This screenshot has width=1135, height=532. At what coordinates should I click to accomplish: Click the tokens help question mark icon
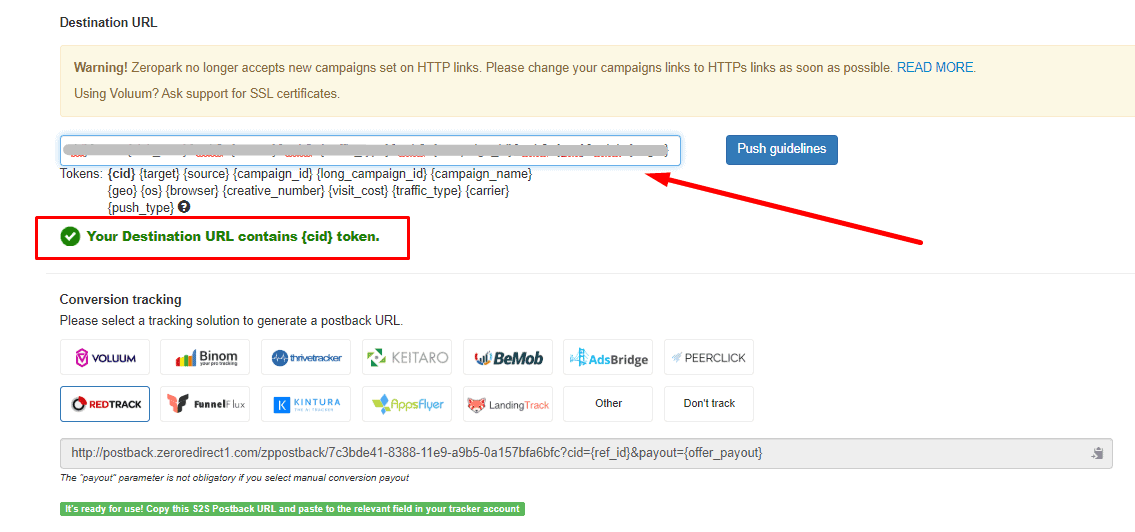(183, 207)
